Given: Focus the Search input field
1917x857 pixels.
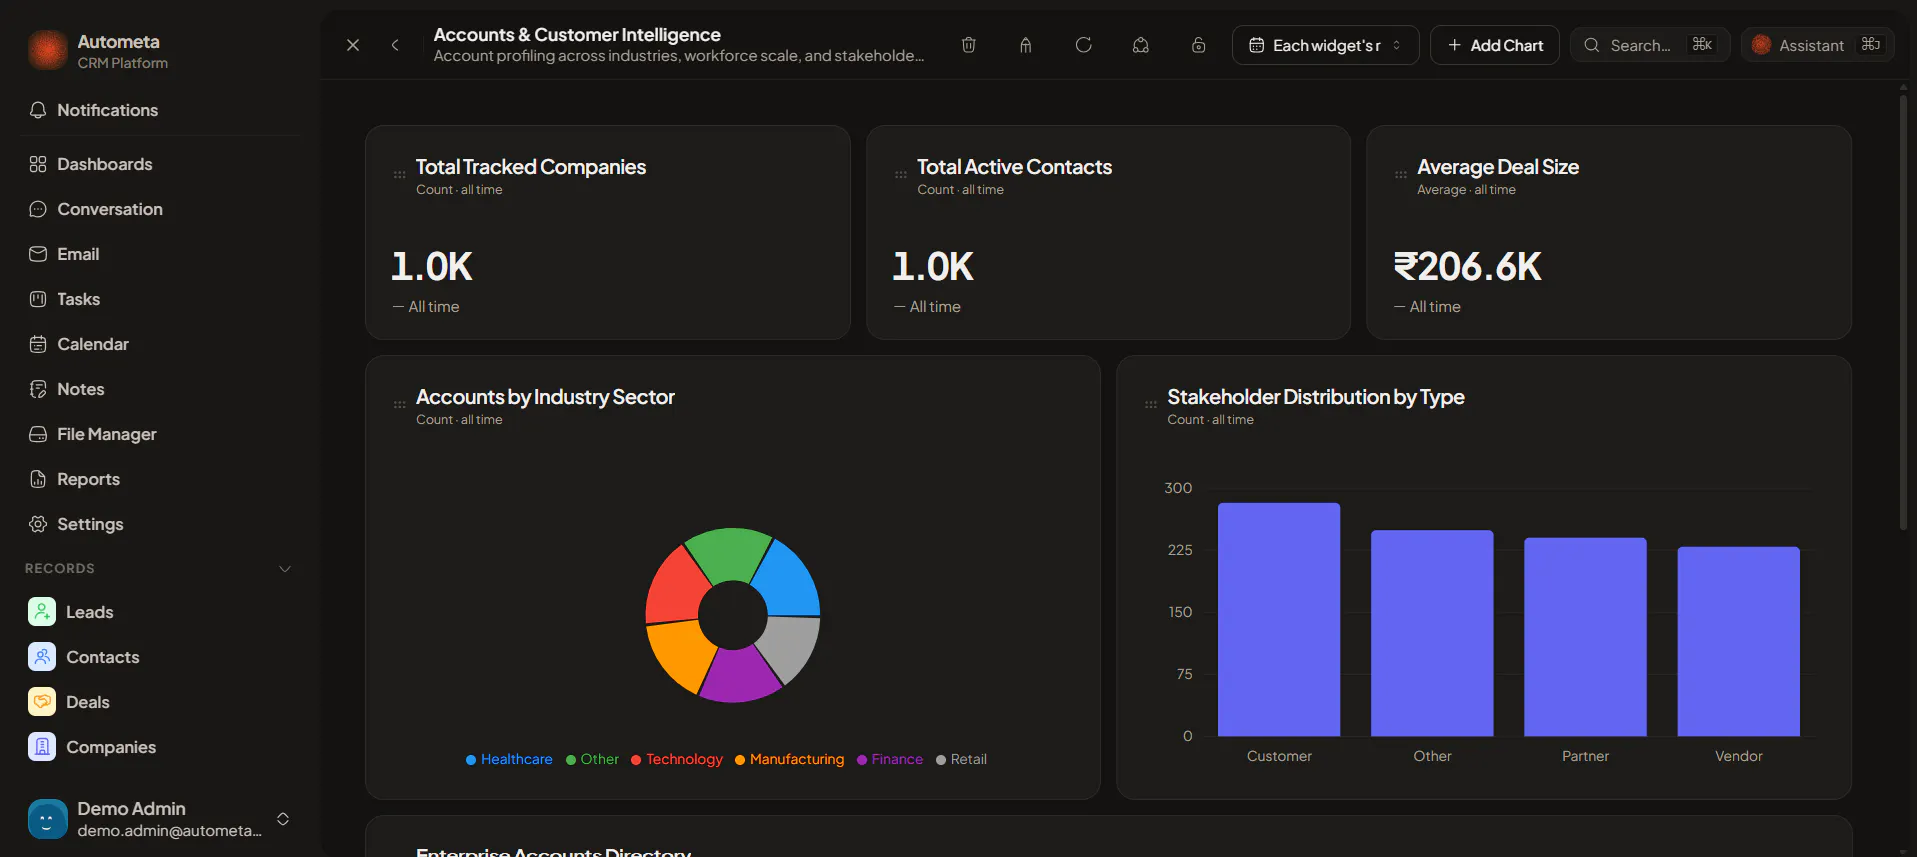Looking at the screenshot, I should [1649, 45].
